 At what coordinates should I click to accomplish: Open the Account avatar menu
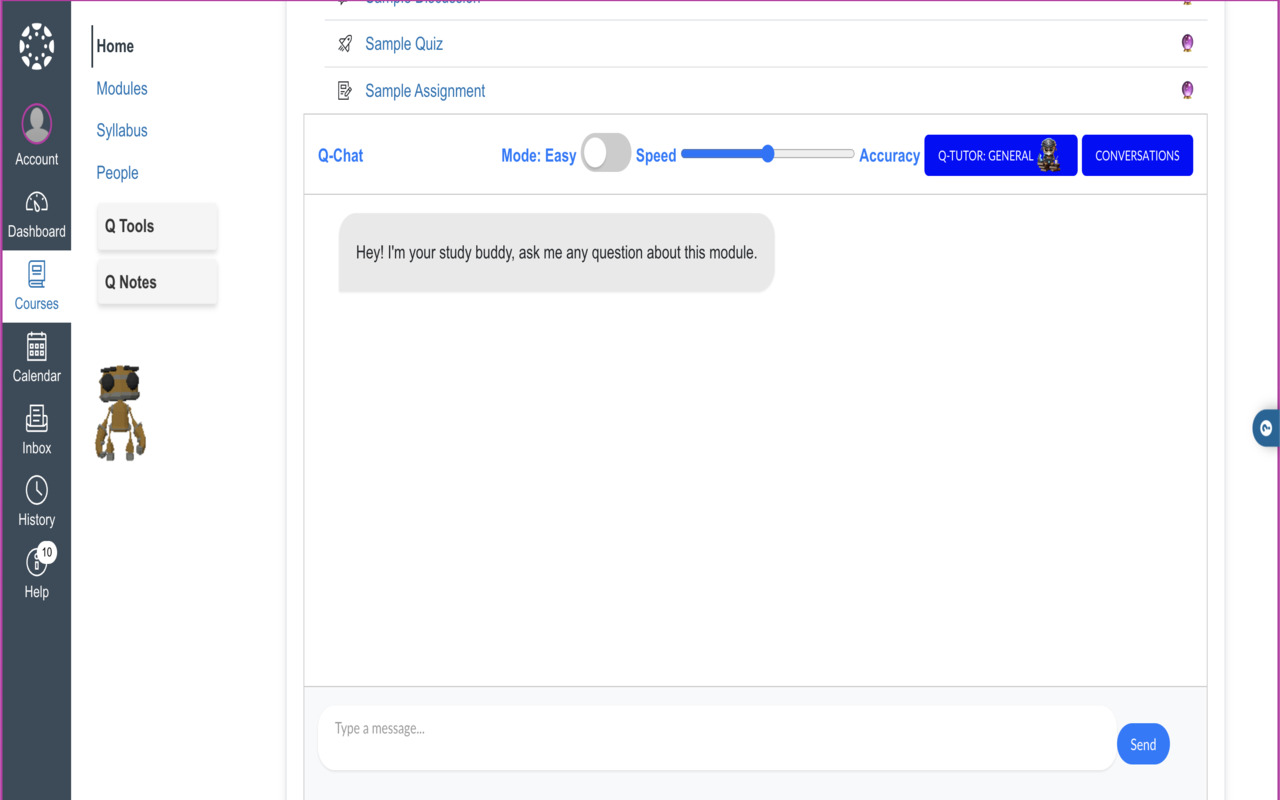click(x=37, y=124)
